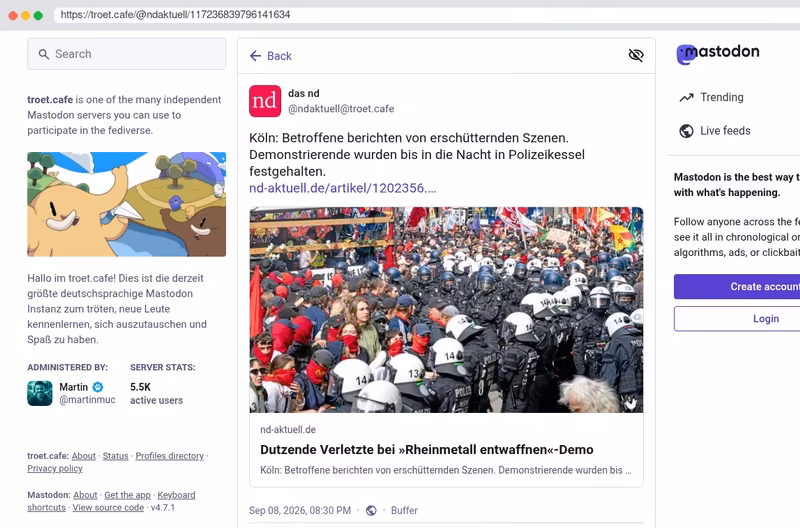Toggle media visibility eye icon

tap(636, 55)
